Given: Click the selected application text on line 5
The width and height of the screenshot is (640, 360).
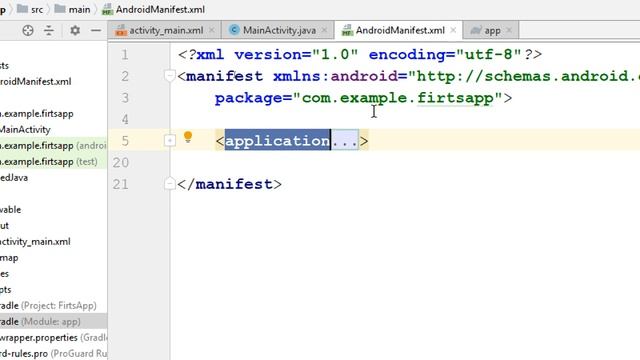Looking at the screenshot, I should pyautogui.click(x=278, y=141).
